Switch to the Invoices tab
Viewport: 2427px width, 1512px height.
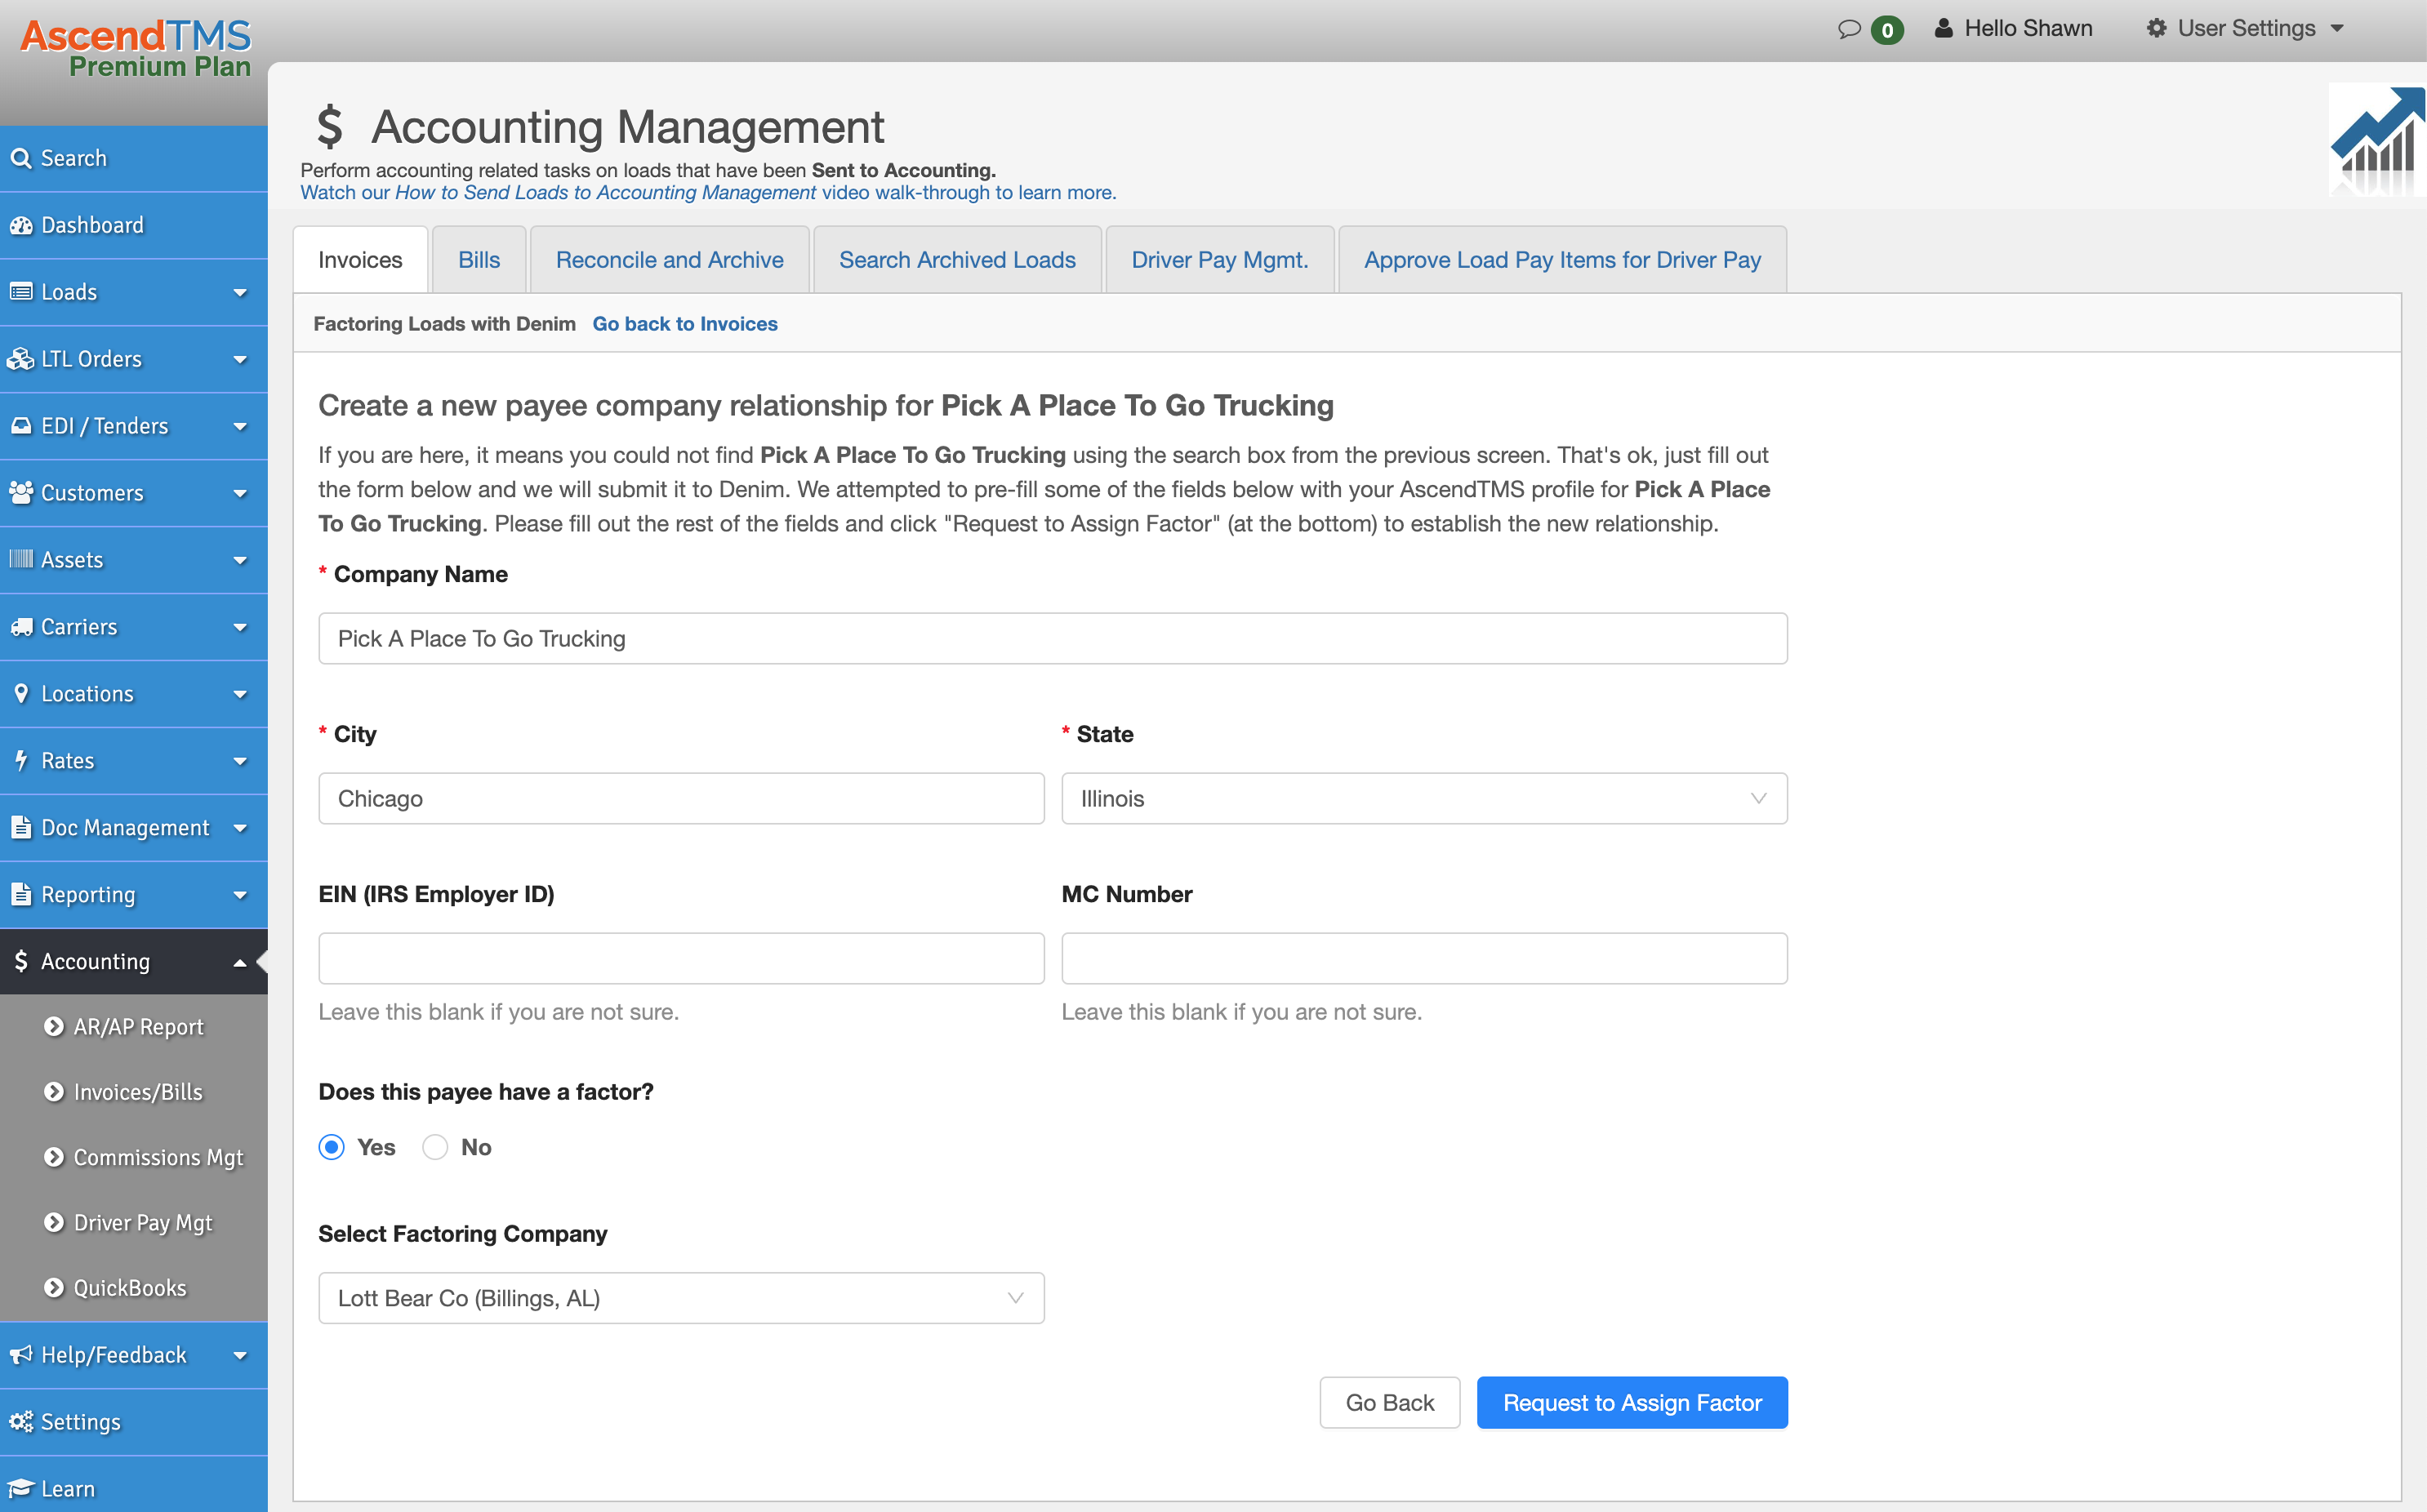coord(360,260)
